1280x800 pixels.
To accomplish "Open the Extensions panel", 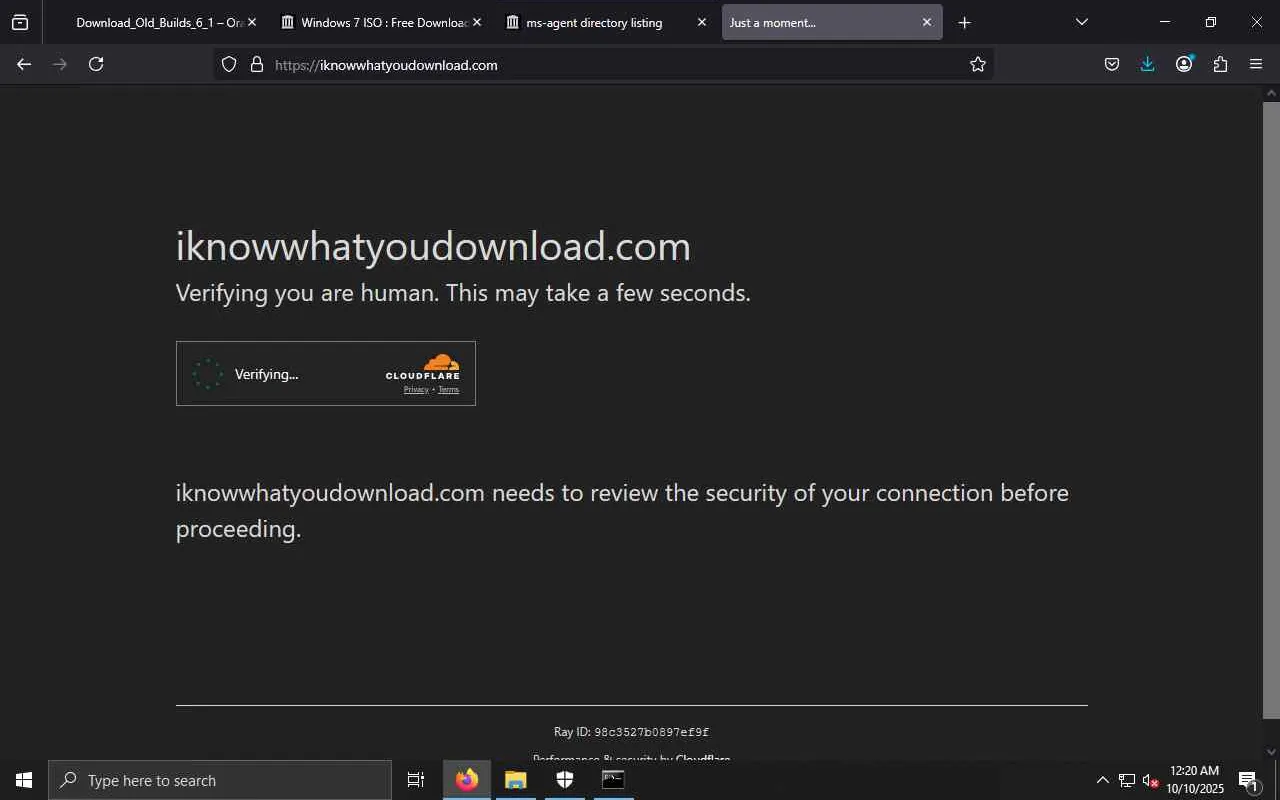I will [1220, 64].
